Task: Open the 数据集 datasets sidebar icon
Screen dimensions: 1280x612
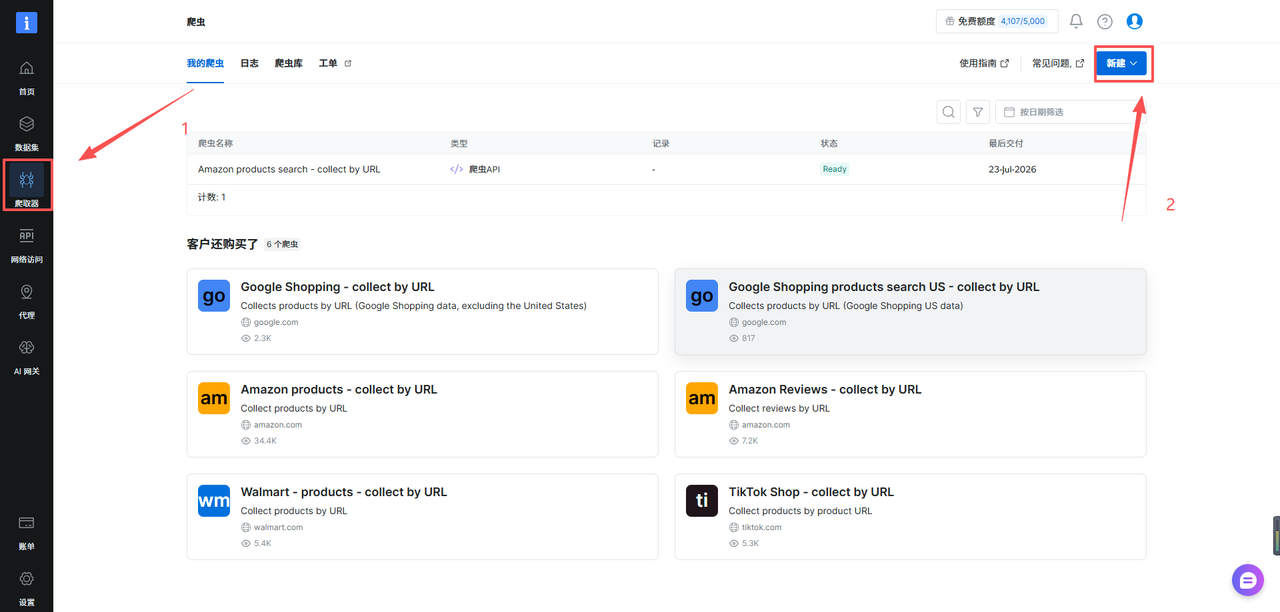Action: pyautogui.click(x=26, y=124)
